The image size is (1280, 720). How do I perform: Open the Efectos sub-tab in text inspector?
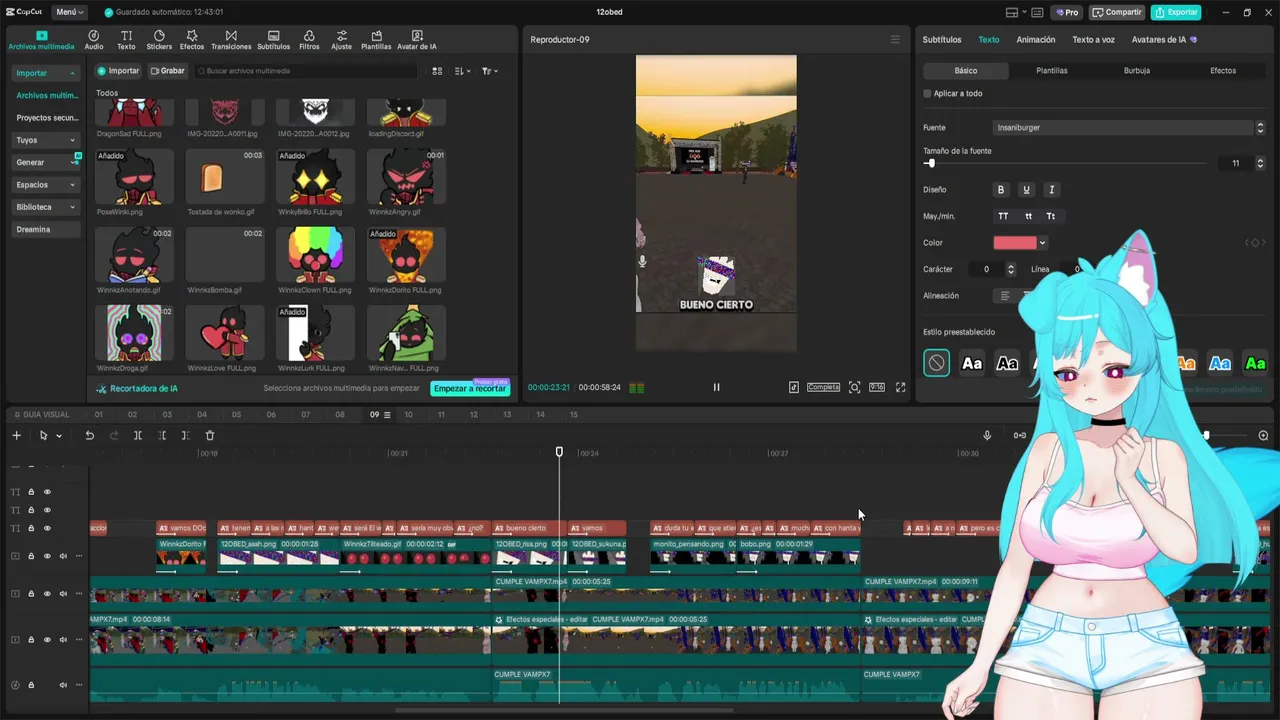pos(1223,71)
